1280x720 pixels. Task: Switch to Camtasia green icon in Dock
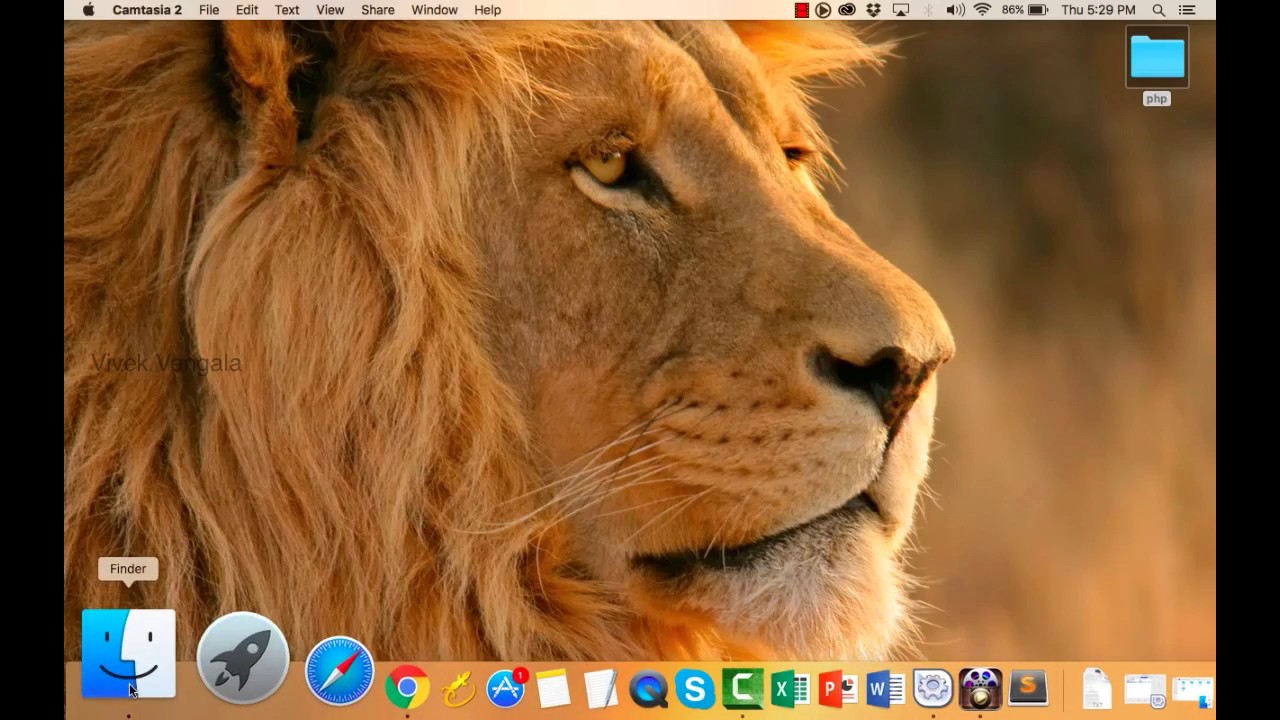743,688
